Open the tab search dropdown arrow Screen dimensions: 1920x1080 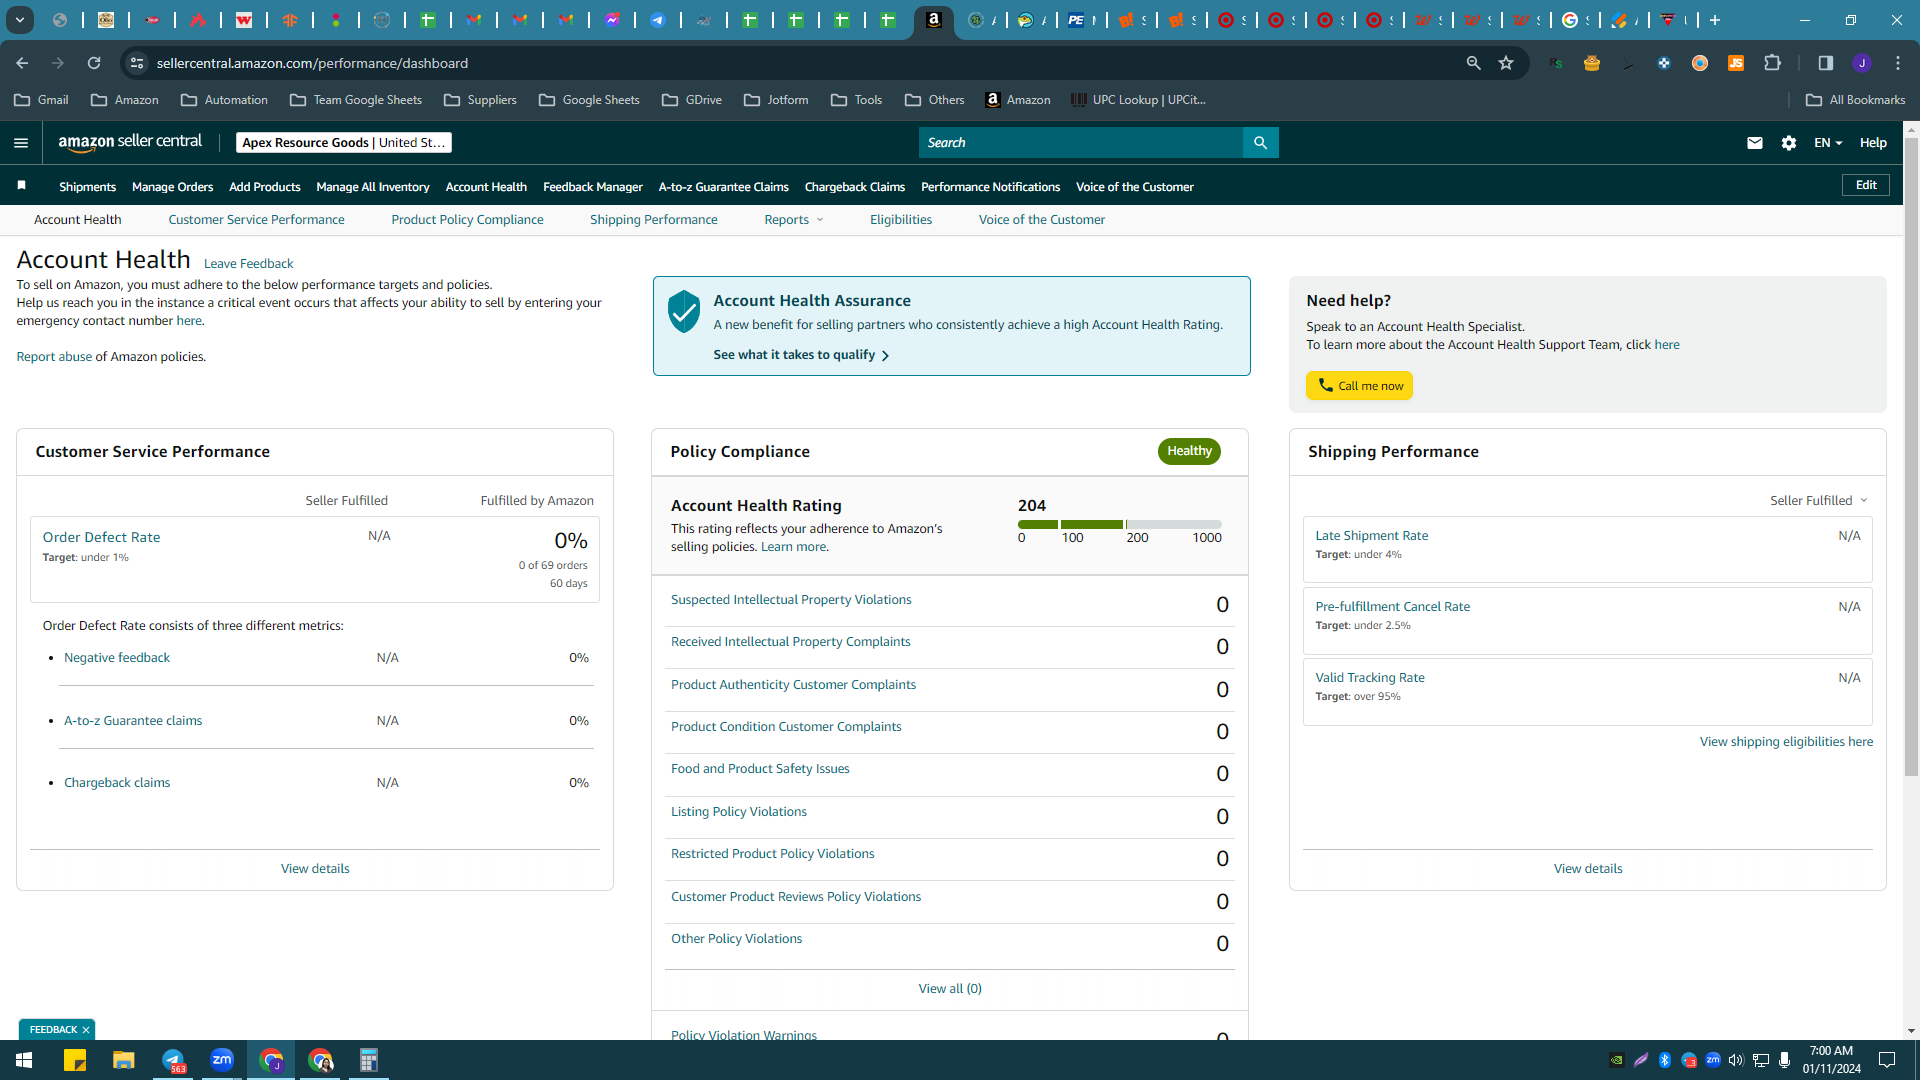coord(19,20)
